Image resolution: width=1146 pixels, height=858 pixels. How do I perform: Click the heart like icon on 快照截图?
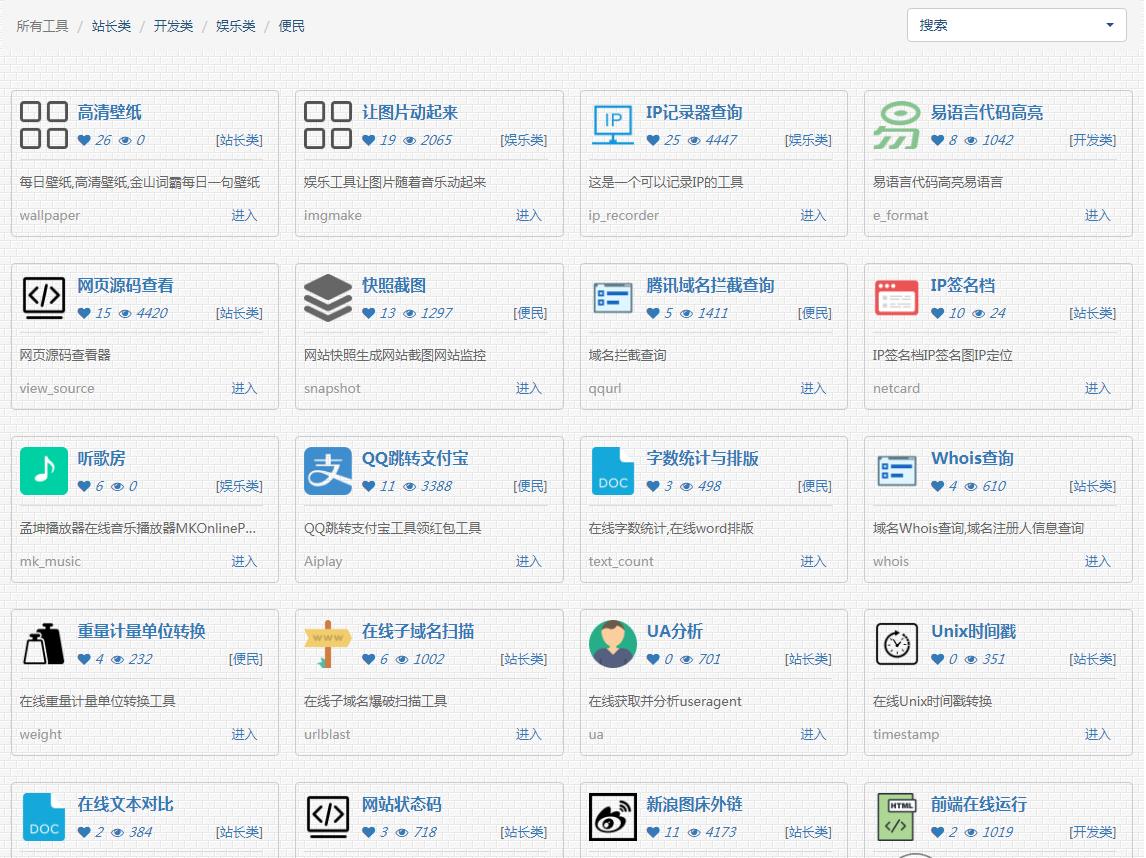tap(368, 314)
